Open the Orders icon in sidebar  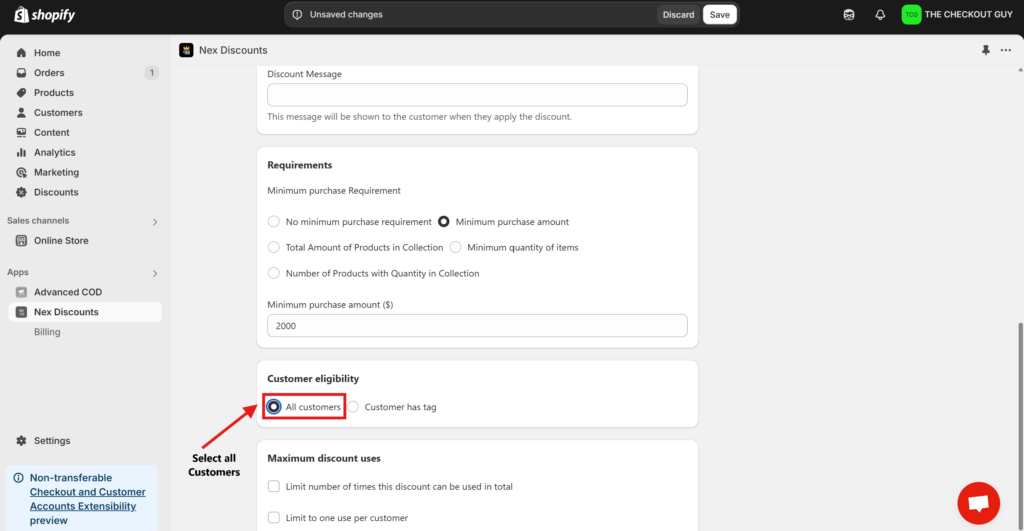[22, 72]
